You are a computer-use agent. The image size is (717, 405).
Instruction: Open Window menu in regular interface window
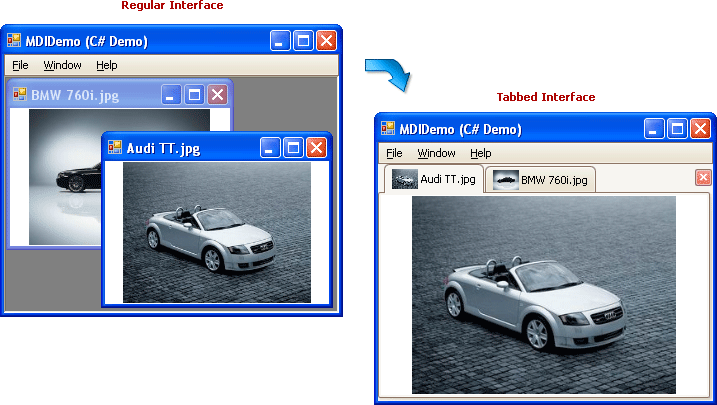point(63,65)
